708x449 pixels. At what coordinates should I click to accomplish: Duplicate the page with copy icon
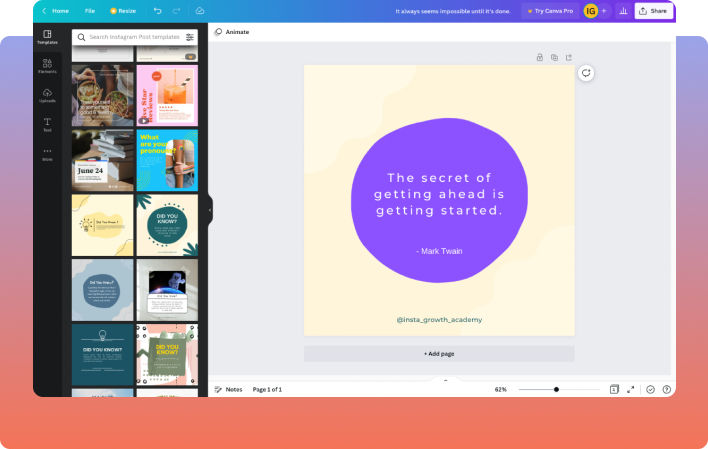(554, 58)
